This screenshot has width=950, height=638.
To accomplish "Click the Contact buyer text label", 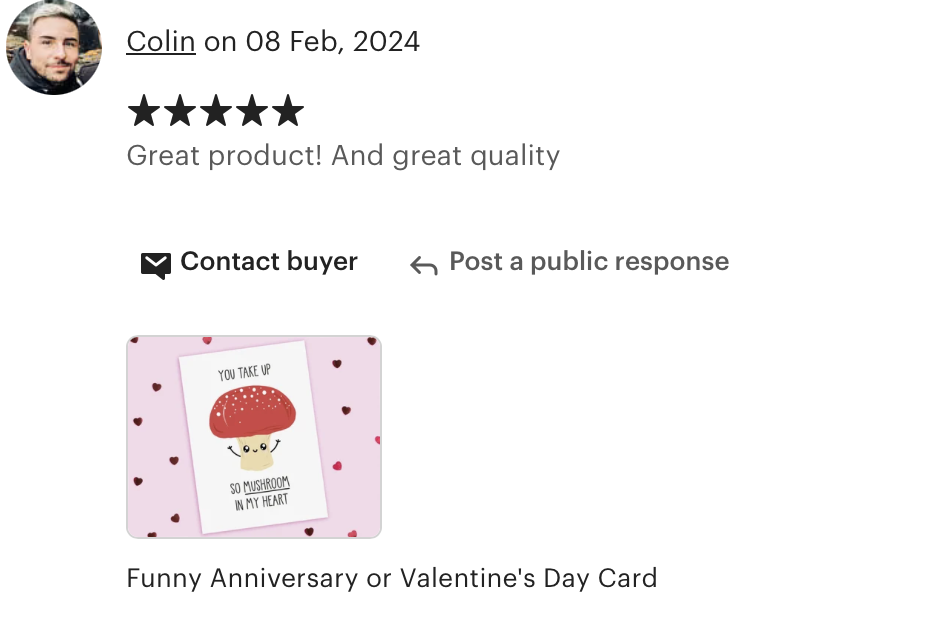I will pos(269,262).
